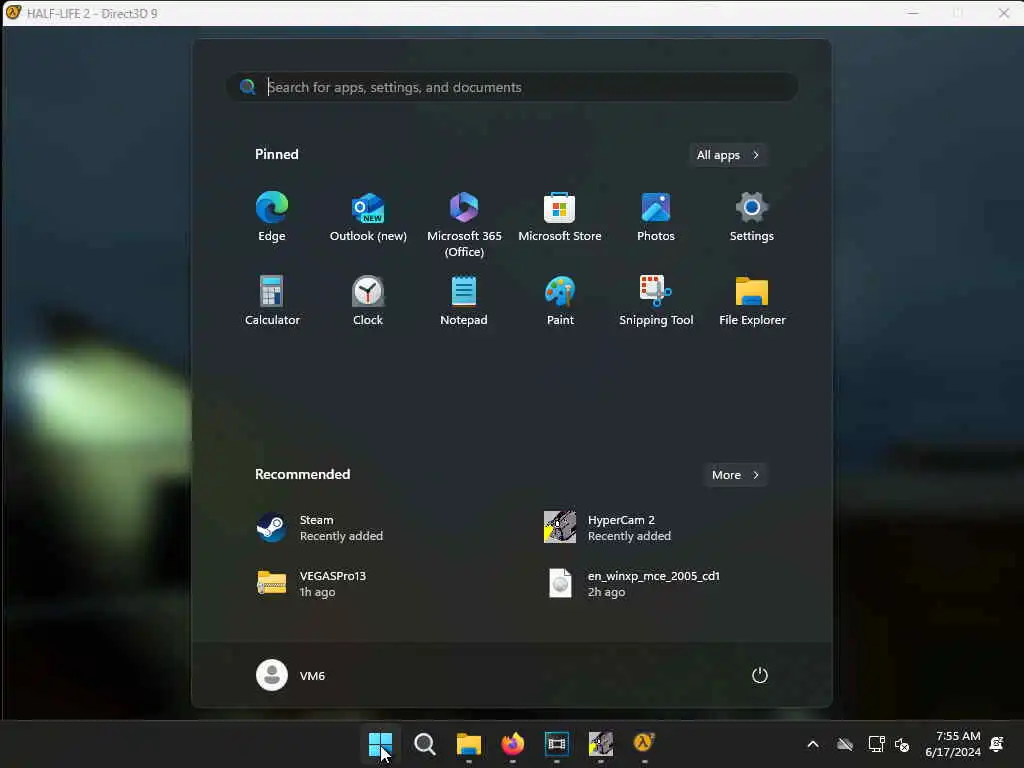Focus the Start menu search field
Screen dimensions: 1024x768
(x=512, y=87)
